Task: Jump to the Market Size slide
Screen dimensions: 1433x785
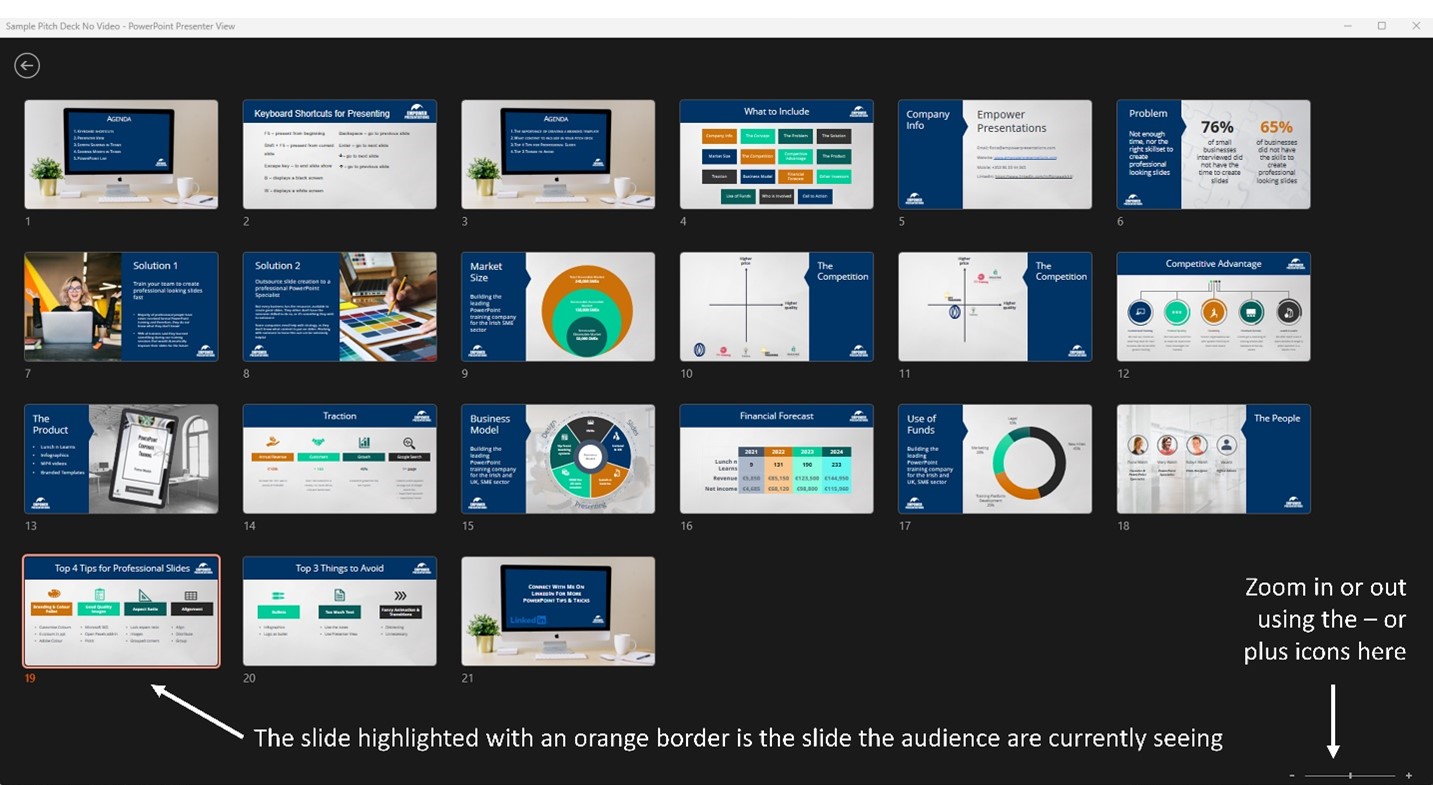Action: 557,305
